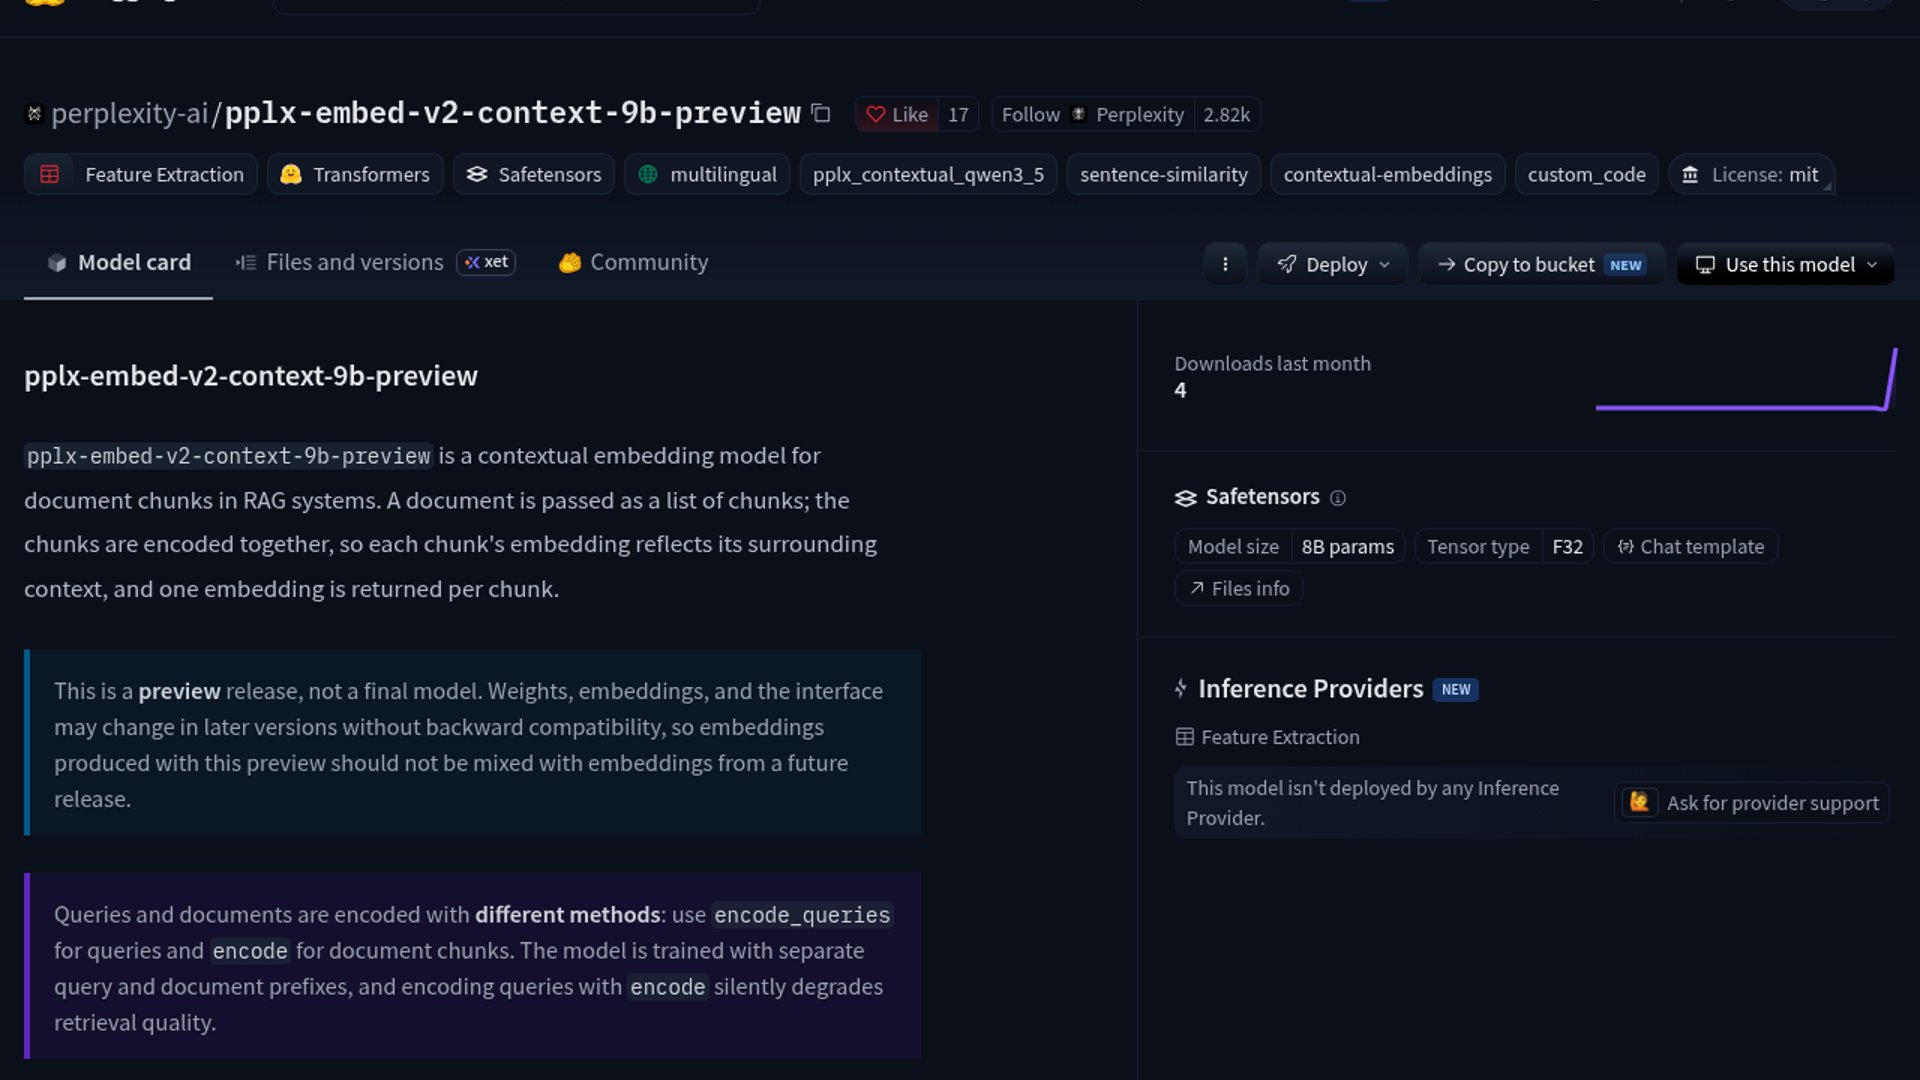Switch to the Model card tab

click(118, 262)
